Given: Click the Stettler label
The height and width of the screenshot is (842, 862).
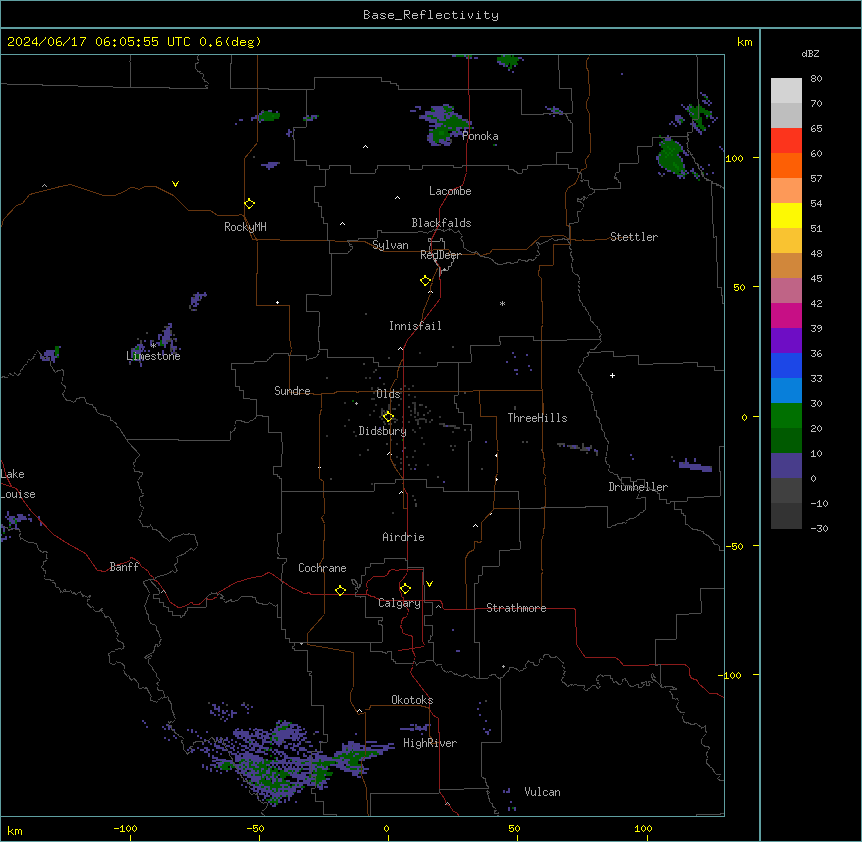Looking at the screenshot, I should click(x=634, y=237).
